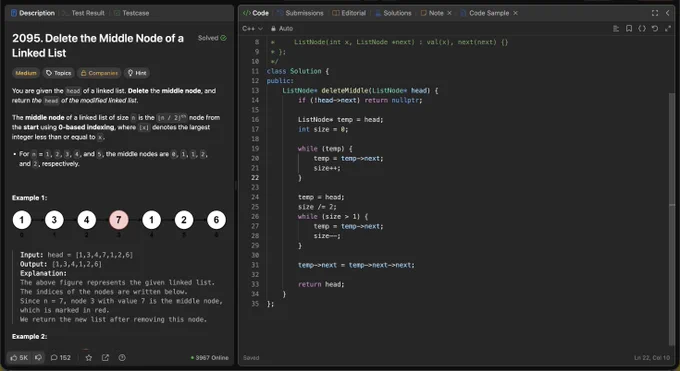This screenshot has height=371, width=680.
Task: Click the problem title text
Action: coord(98,46)
